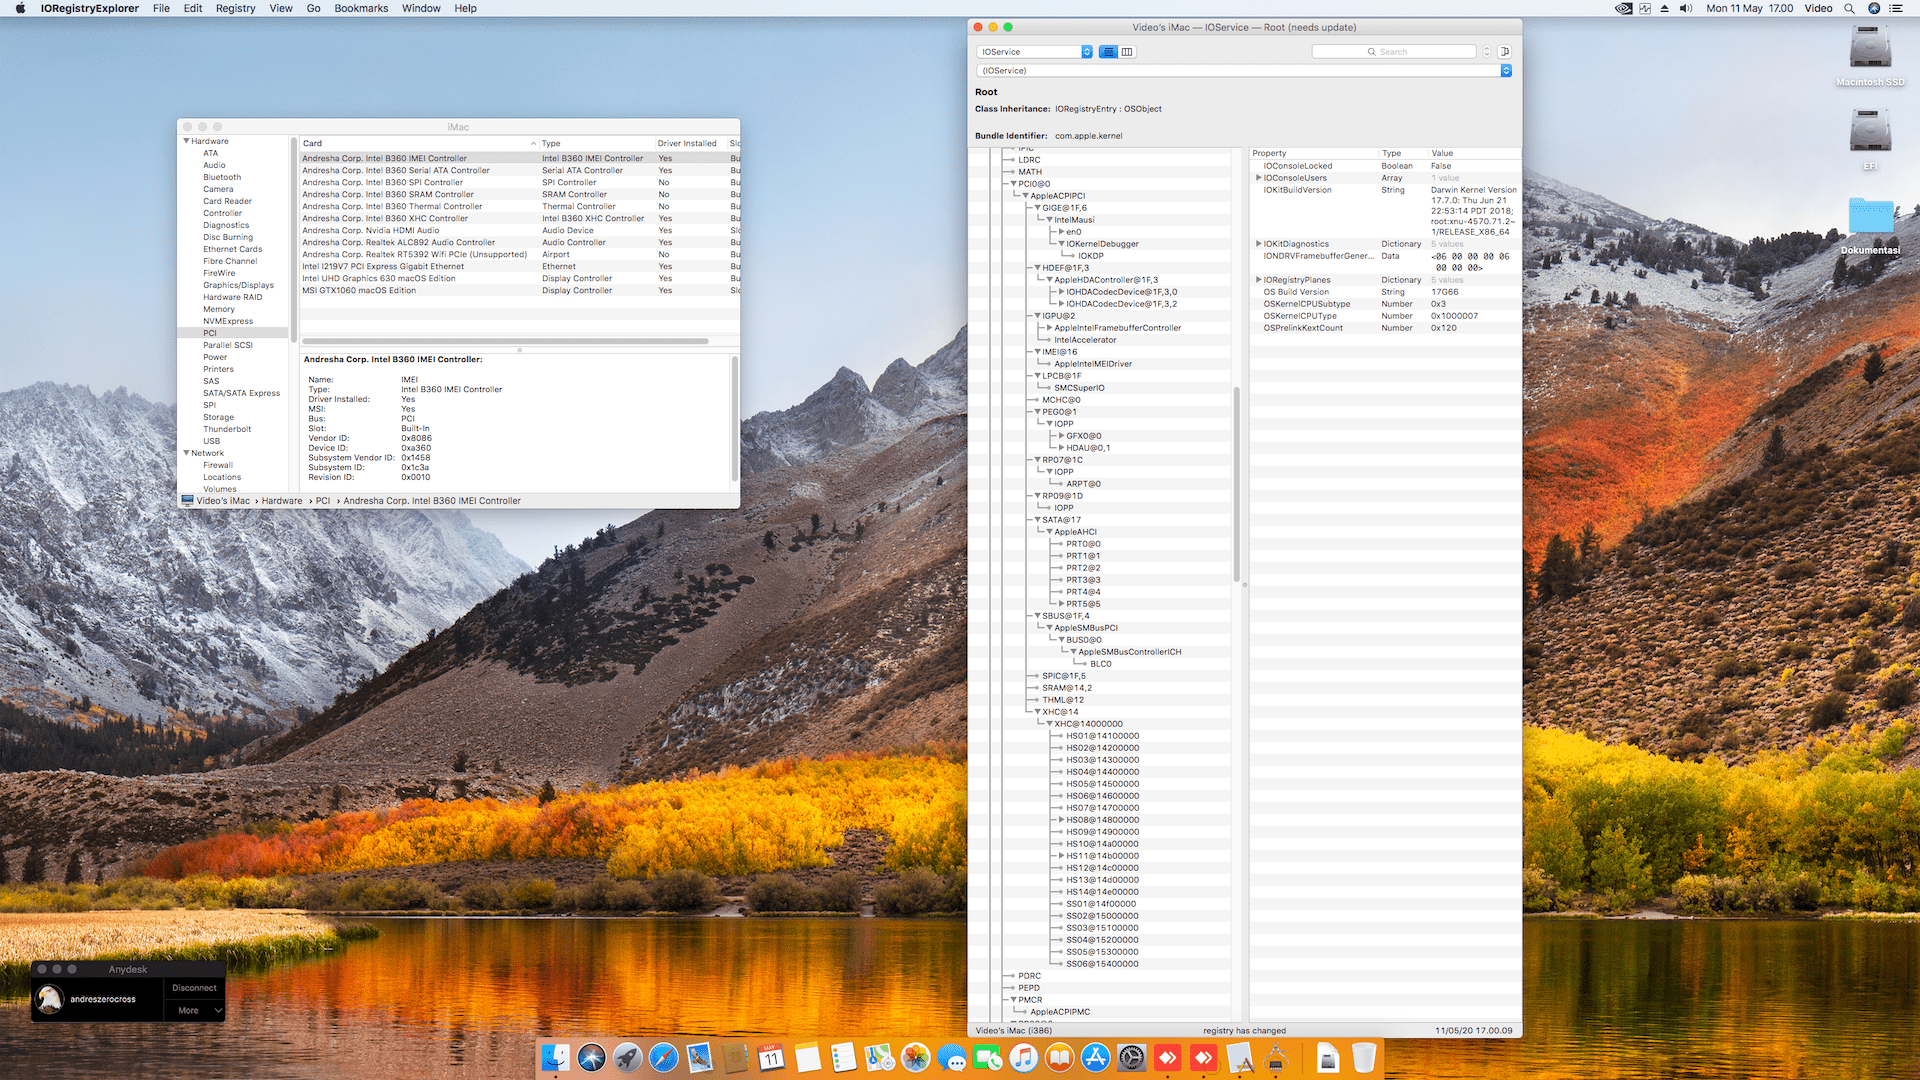1920x1080 pixels.
Task: Open App Store from the dock
Action: [1096, 1058]
